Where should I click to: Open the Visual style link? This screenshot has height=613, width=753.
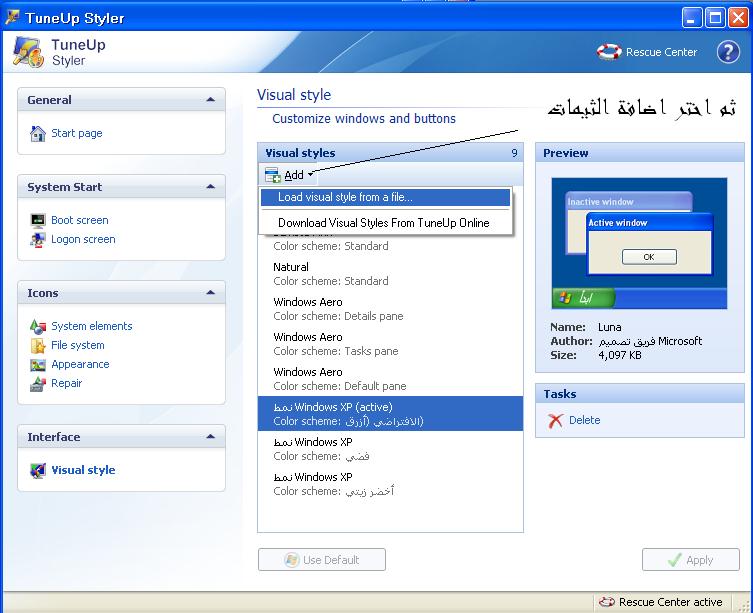[83, 470]
